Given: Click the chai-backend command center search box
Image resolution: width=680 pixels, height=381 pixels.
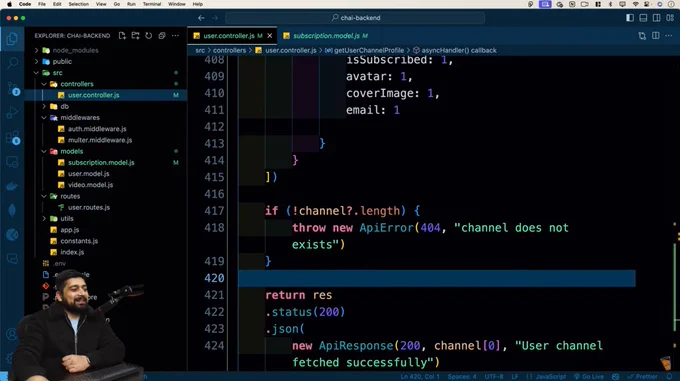Looking at the screenshot, I should 355,18.
